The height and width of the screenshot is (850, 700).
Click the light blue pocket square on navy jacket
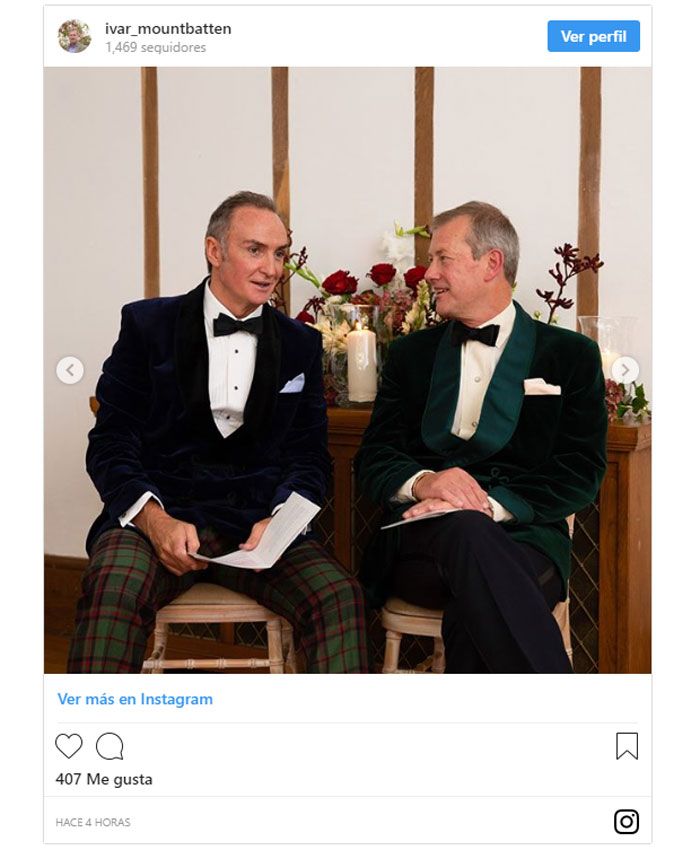(x=293, y=383)
